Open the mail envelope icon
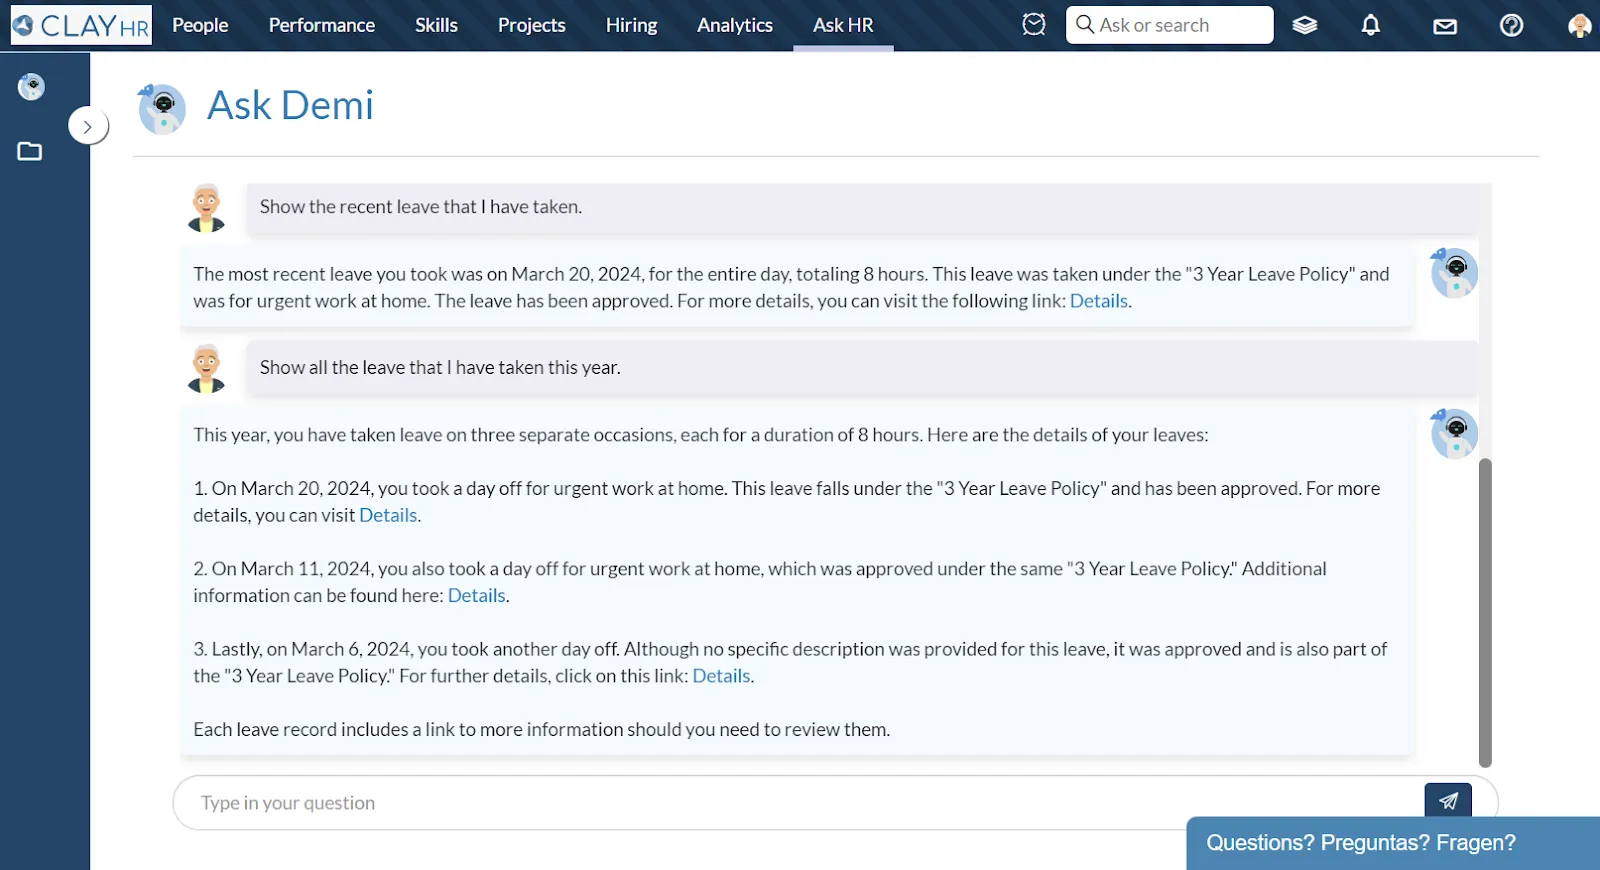 (x=1445, y=26)
